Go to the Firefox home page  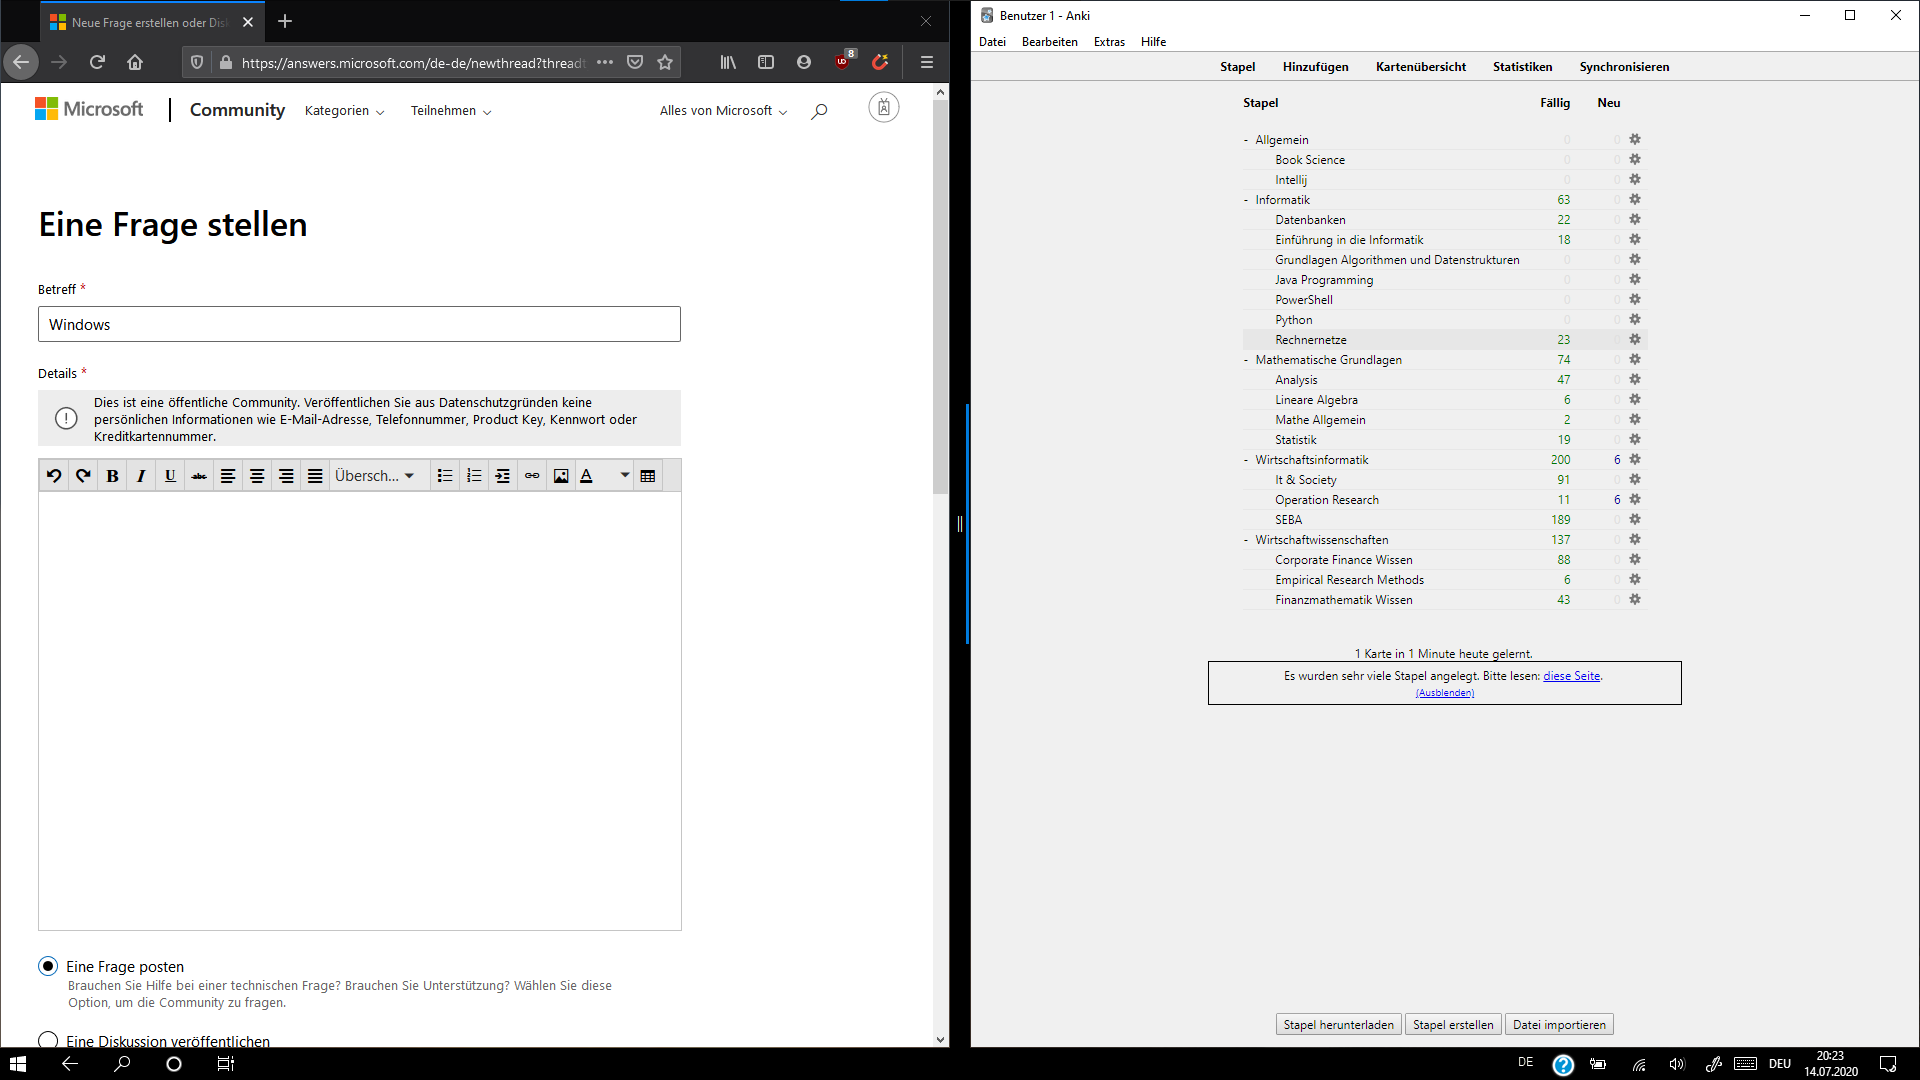click(135, 62)
